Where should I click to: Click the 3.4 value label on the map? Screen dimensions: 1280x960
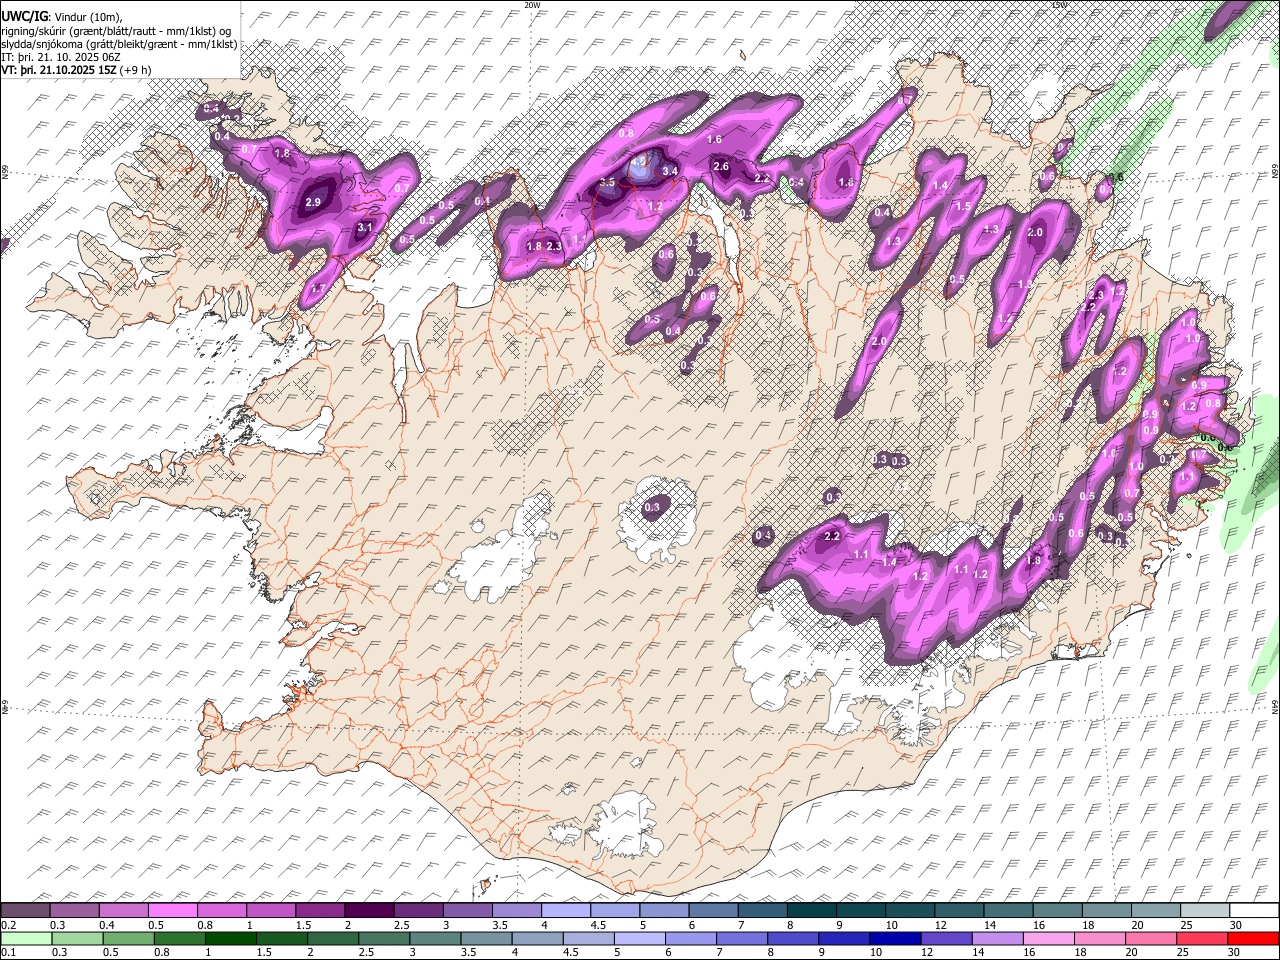pos(670,172)
